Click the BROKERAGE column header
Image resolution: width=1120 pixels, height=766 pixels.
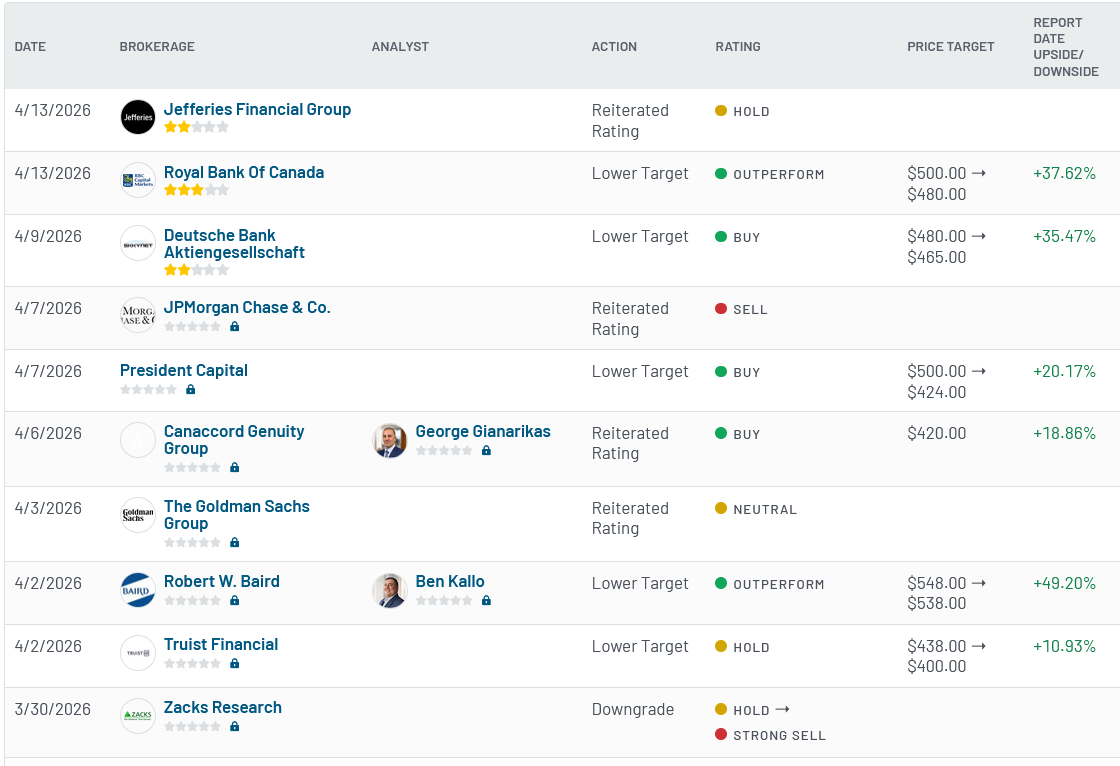(157, 46)
